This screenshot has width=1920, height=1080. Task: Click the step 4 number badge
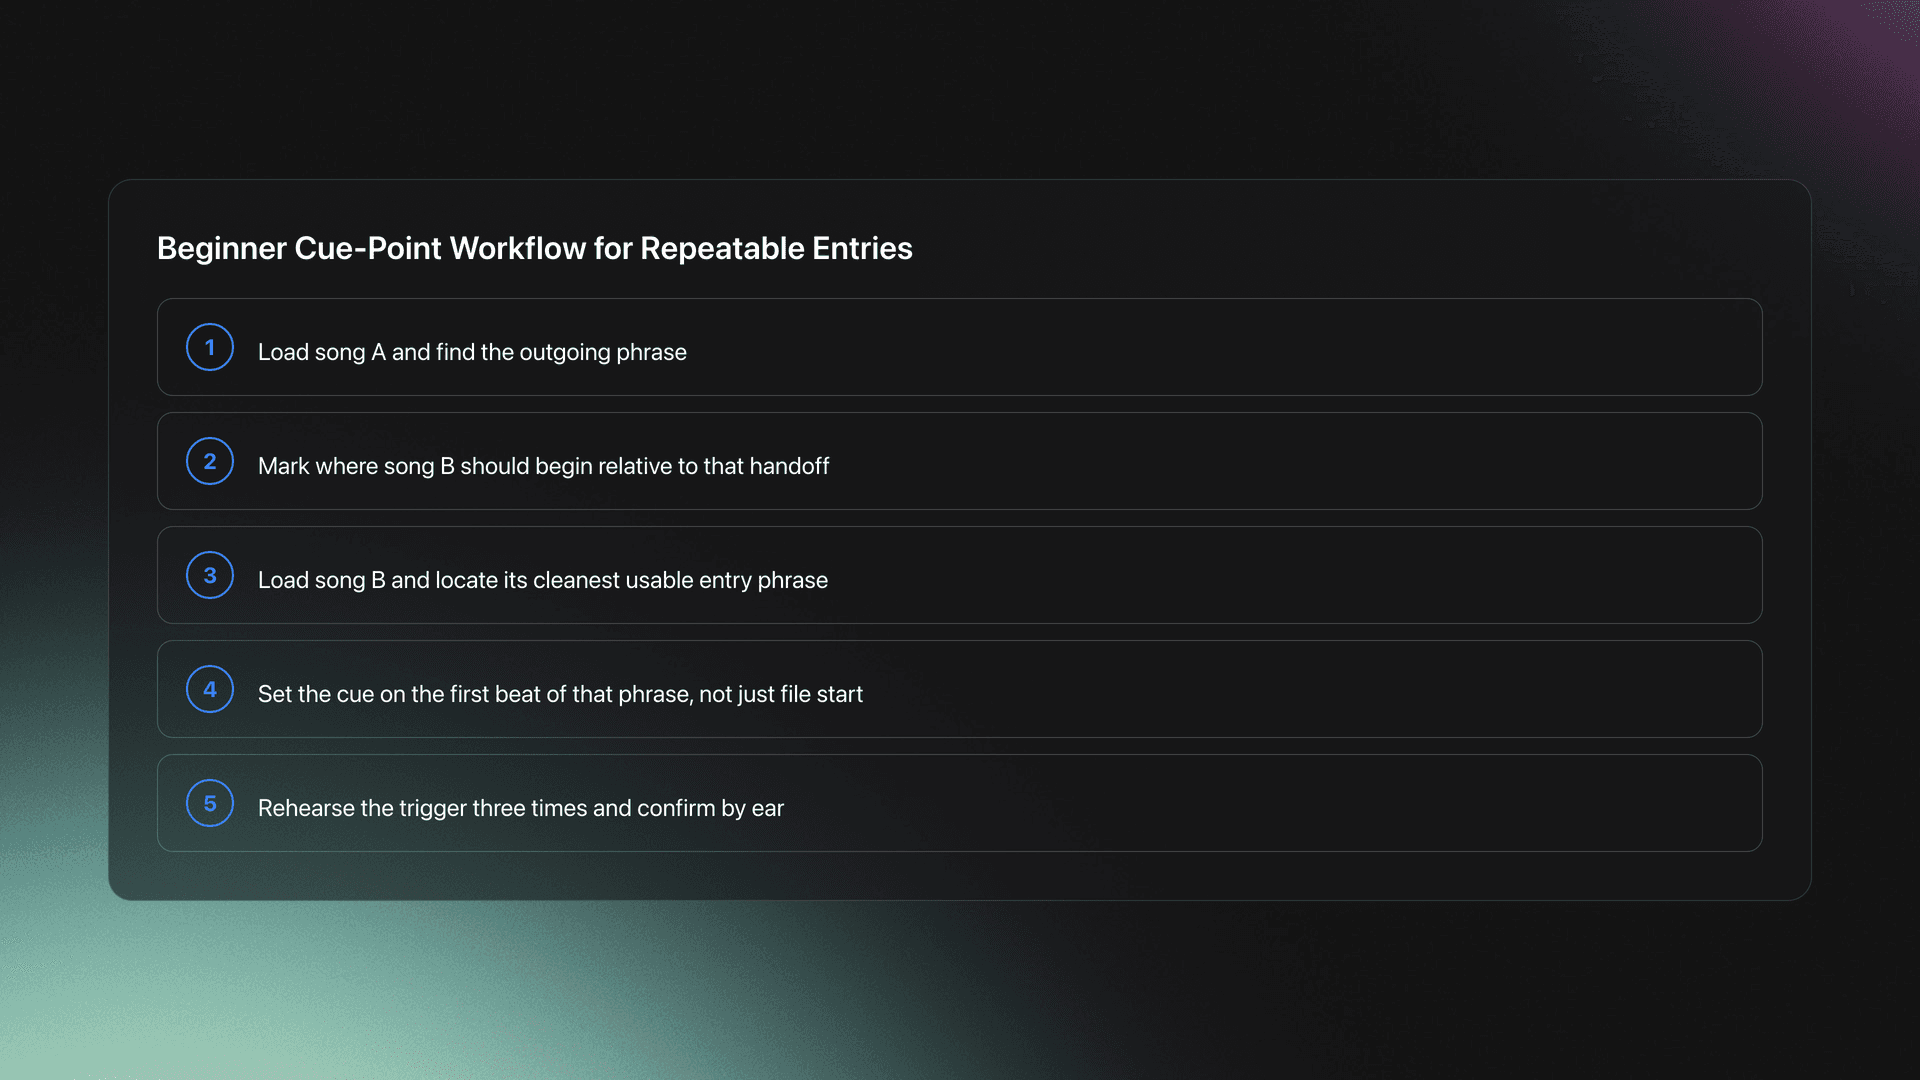click(210, 689)
